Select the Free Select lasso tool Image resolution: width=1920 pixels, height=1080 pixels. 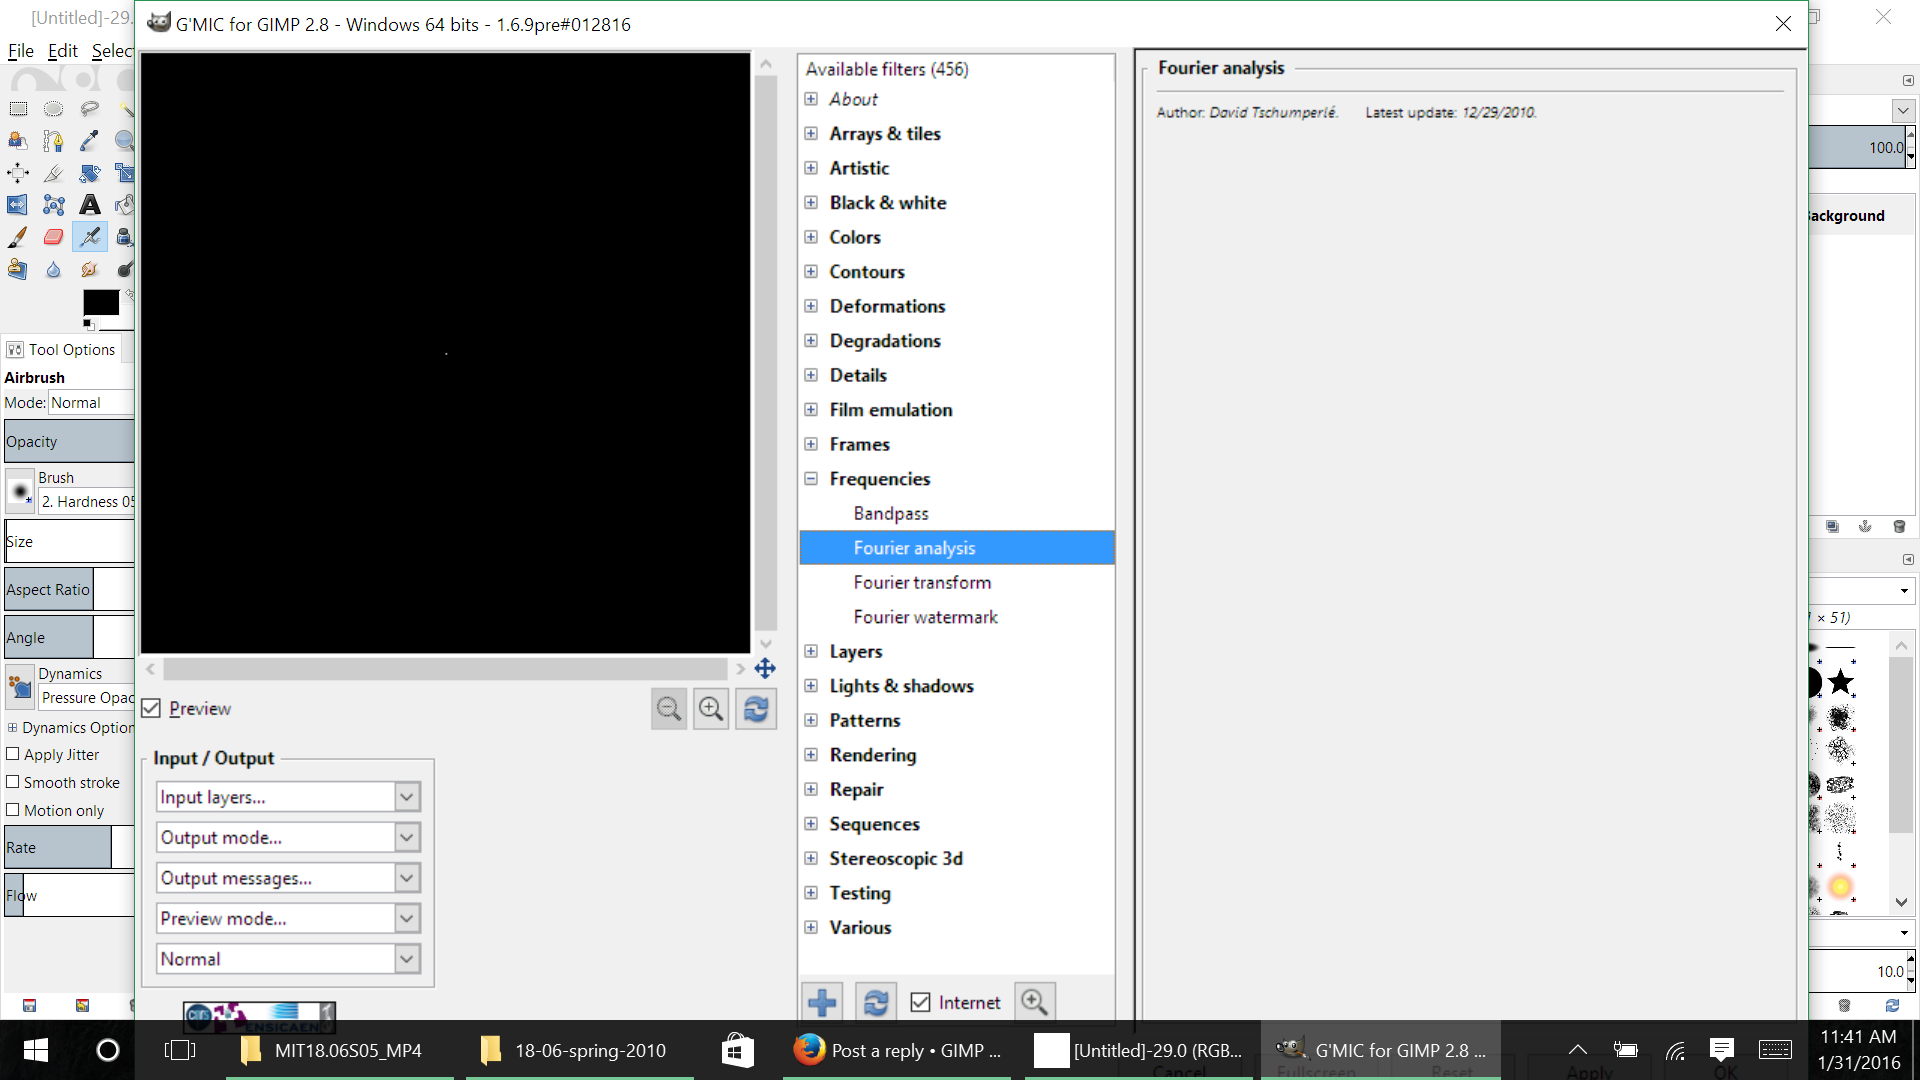click(90, 109)
